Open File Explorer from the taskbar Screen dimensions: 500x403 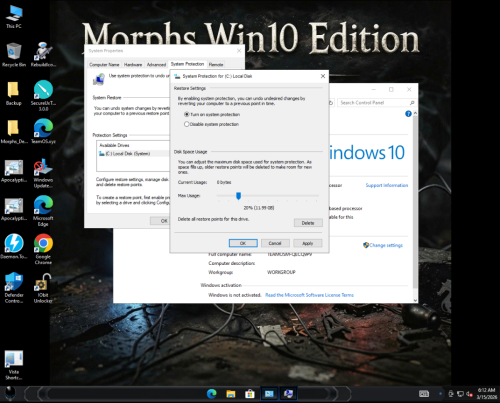coord(231,394)
